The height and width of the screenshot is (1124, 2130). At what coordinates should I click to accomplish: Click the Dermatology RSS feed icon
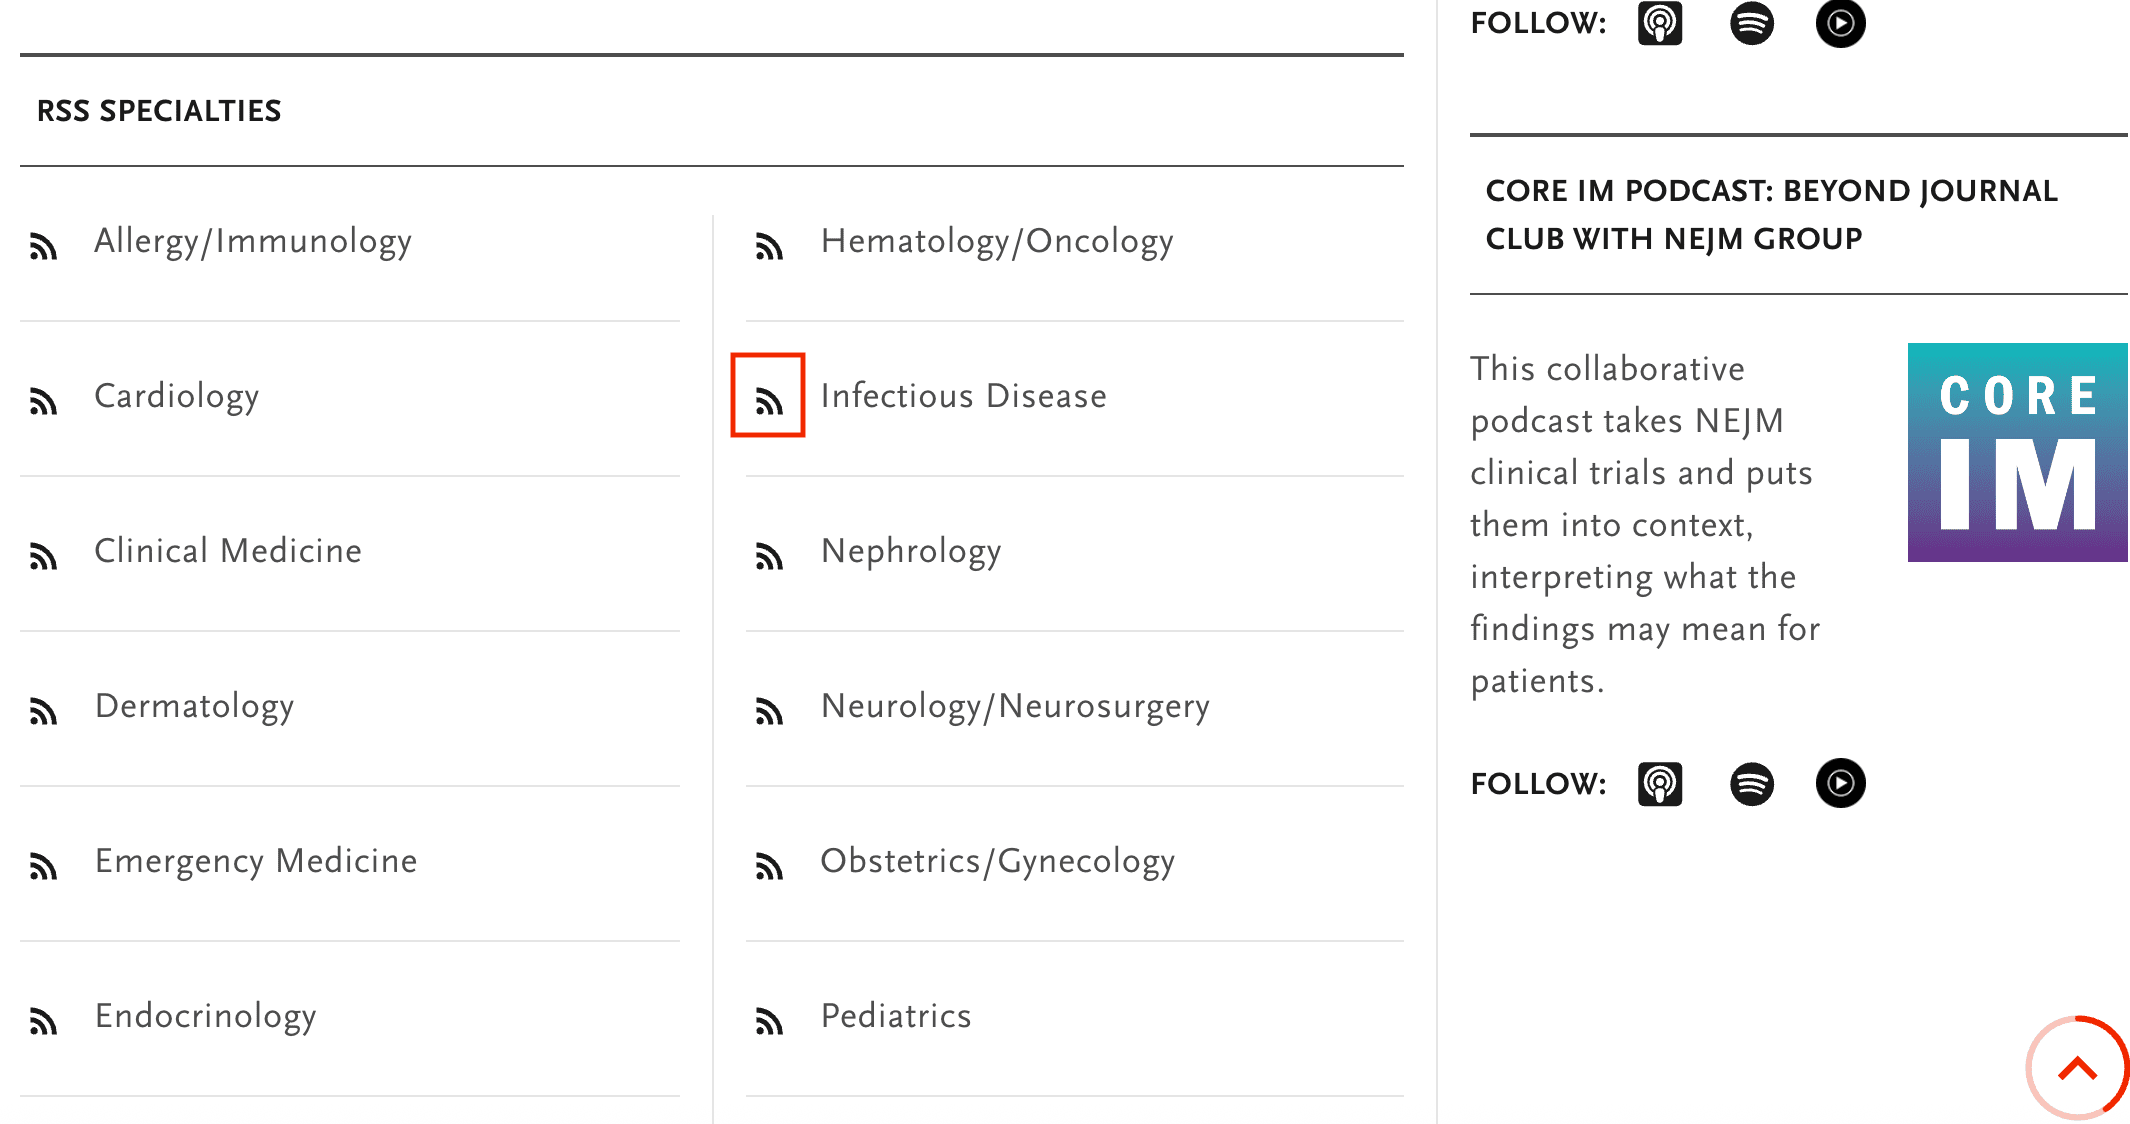pyautogui.click(x=43, y=711)
